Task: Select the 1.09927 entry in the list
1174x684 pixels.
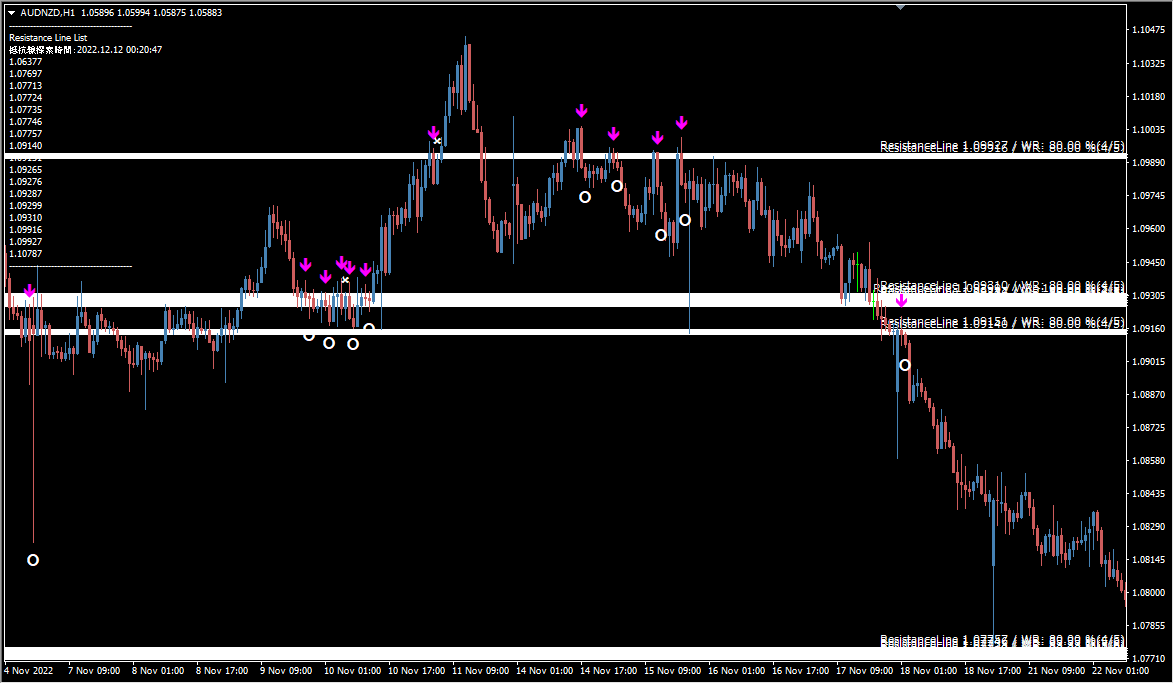Action: point(25,241)
